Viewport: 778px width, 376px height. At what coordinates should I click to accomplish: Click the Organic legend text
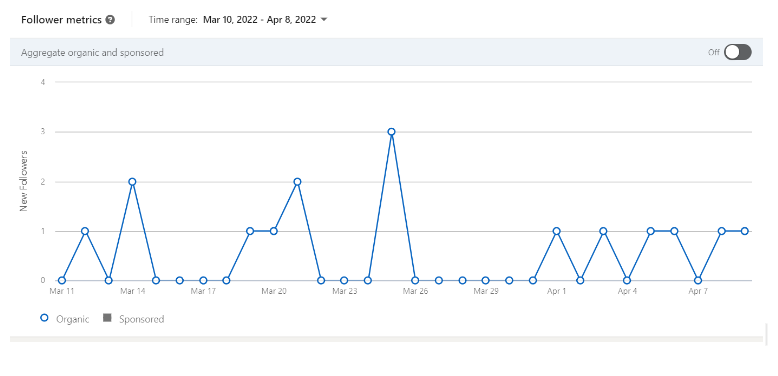click(72, 319)
